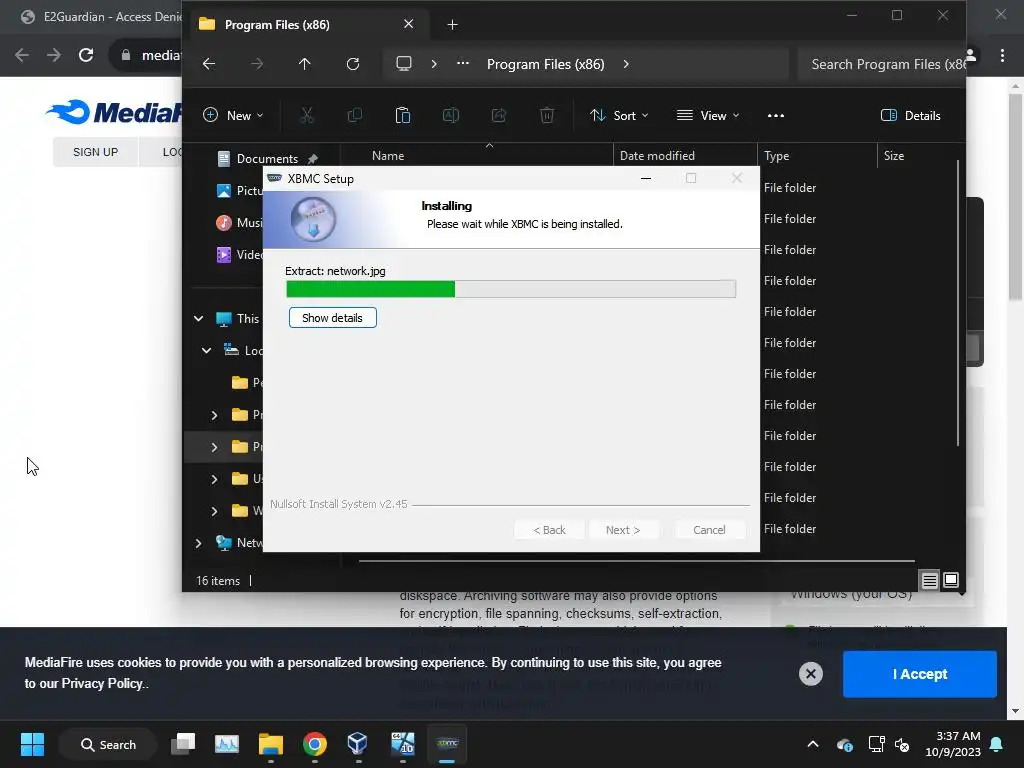1024x768 pixels.
Task: Click the address bar ellipsis in Explorer
Action: pyautogui.click(x=463, y=64)
